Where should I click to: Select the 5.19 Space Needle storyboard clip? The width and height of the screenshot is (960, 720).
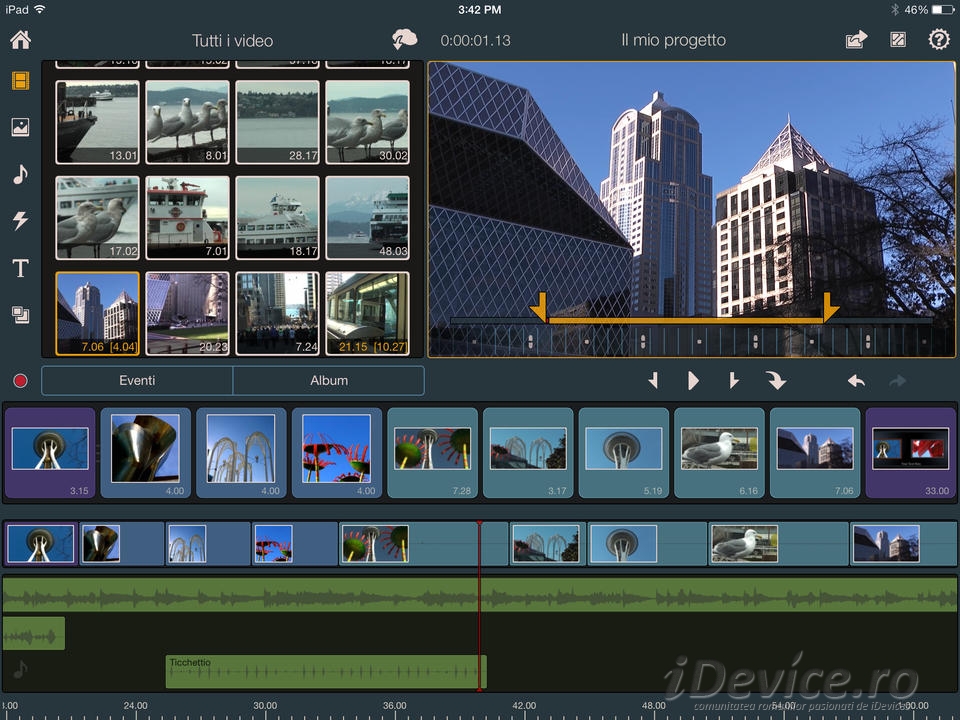pyautogui.click(x=623, y=452)
